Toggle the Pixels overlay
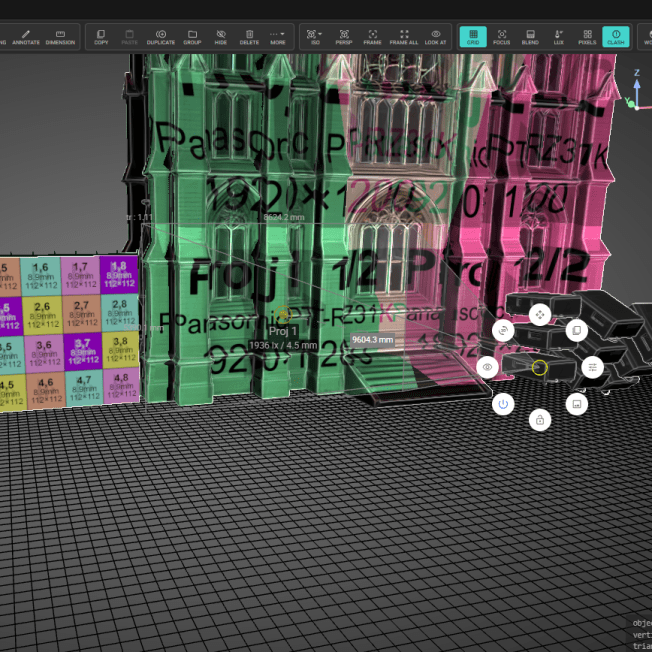 (587, 37)
